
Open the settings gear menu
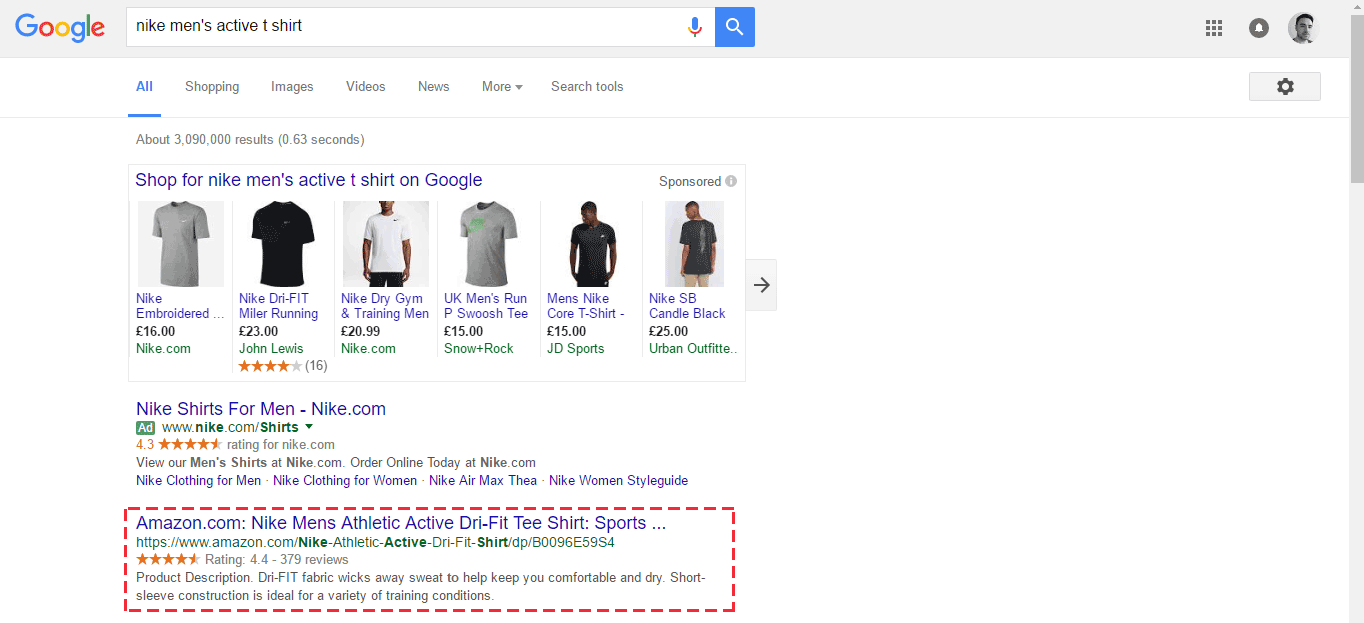coord(1284,86)
